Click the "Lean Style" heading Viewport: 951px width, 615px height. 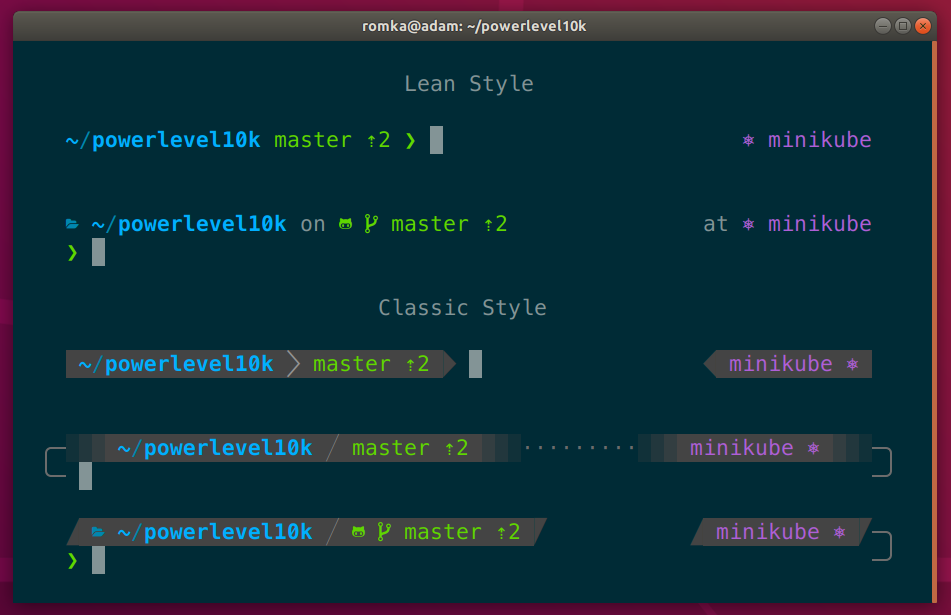coord(468,84)
